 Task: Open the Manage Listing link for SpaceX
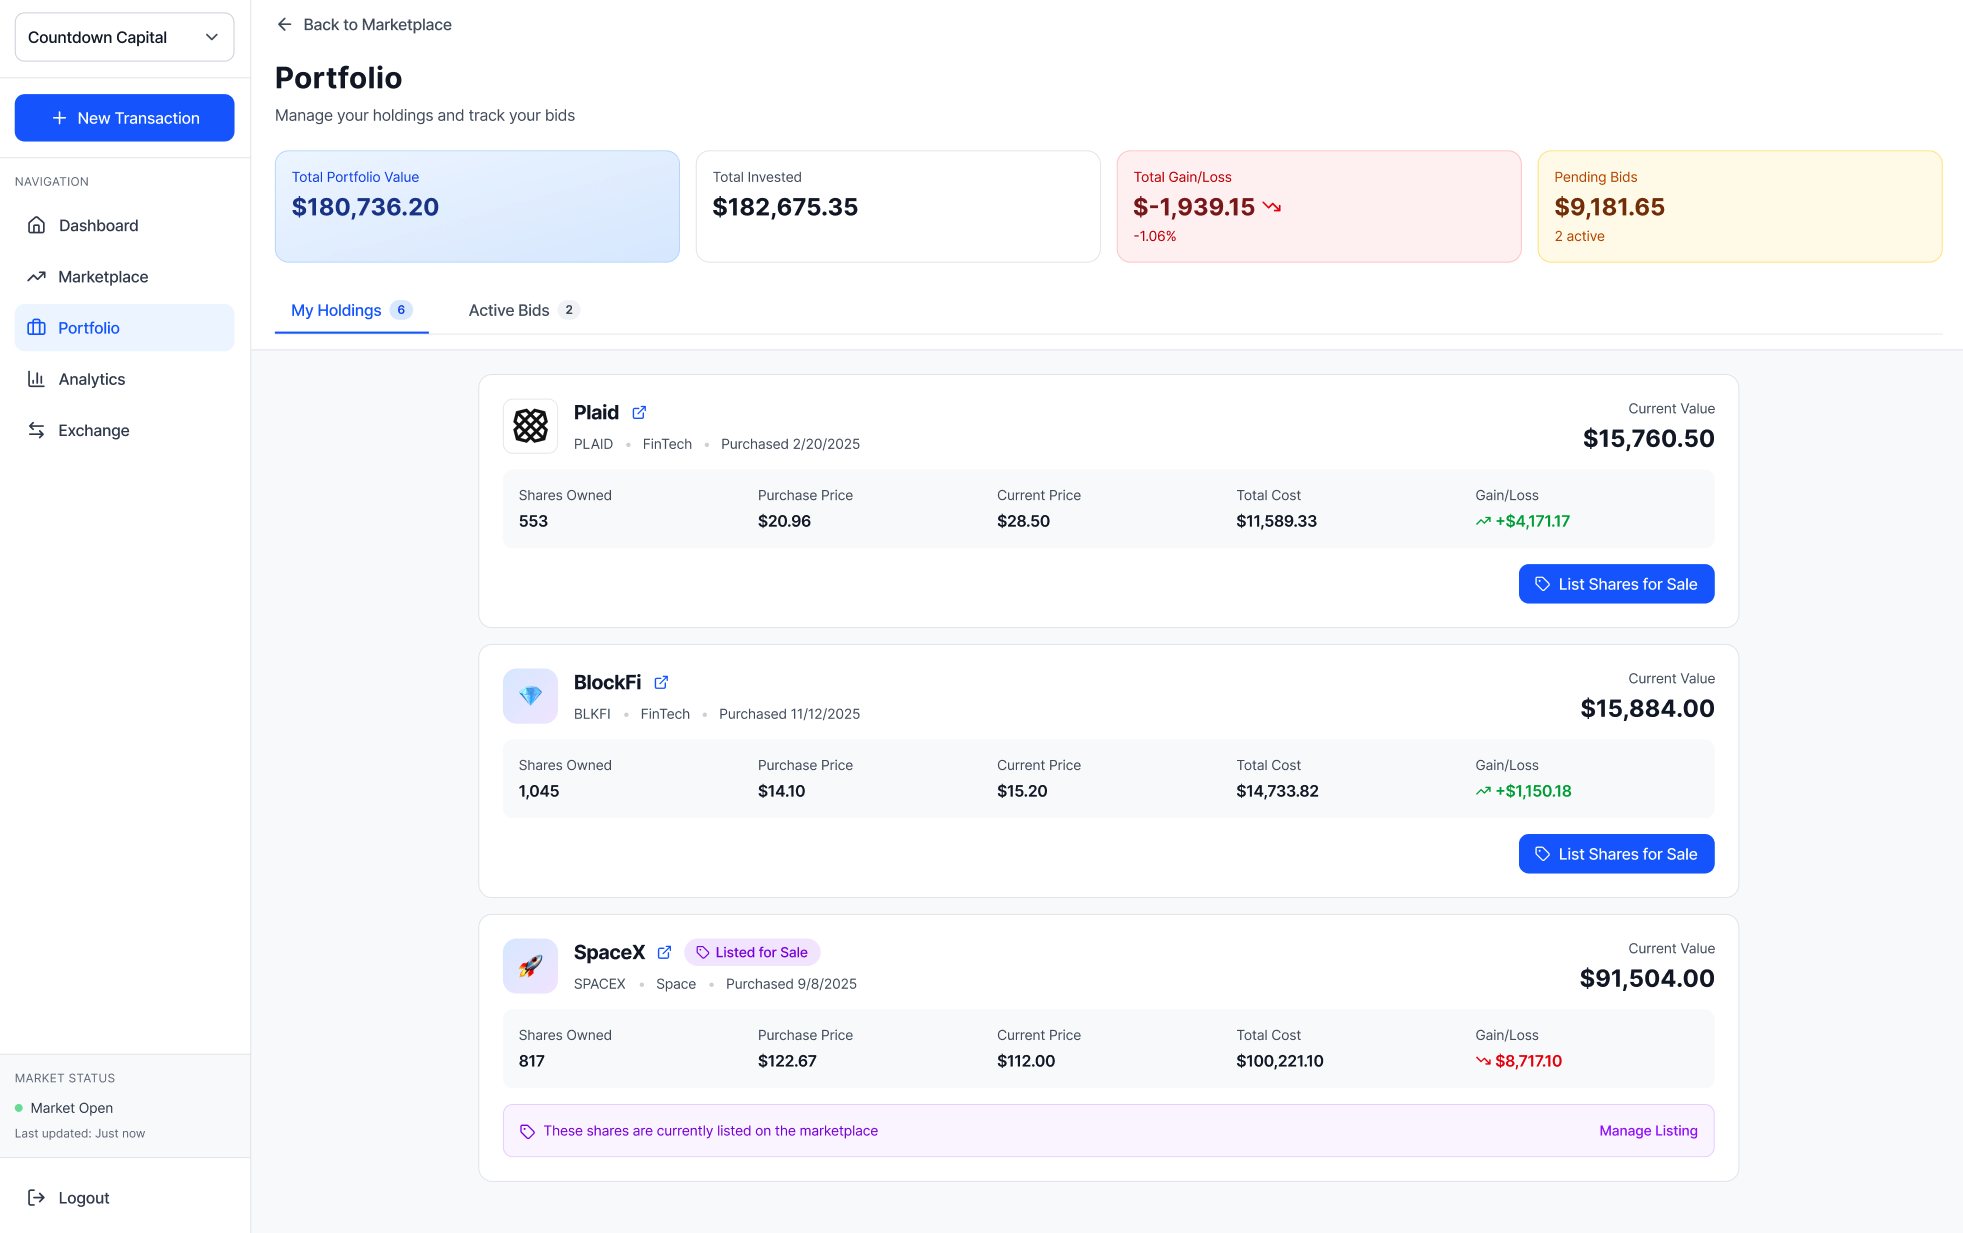tap(1647, 1131)
